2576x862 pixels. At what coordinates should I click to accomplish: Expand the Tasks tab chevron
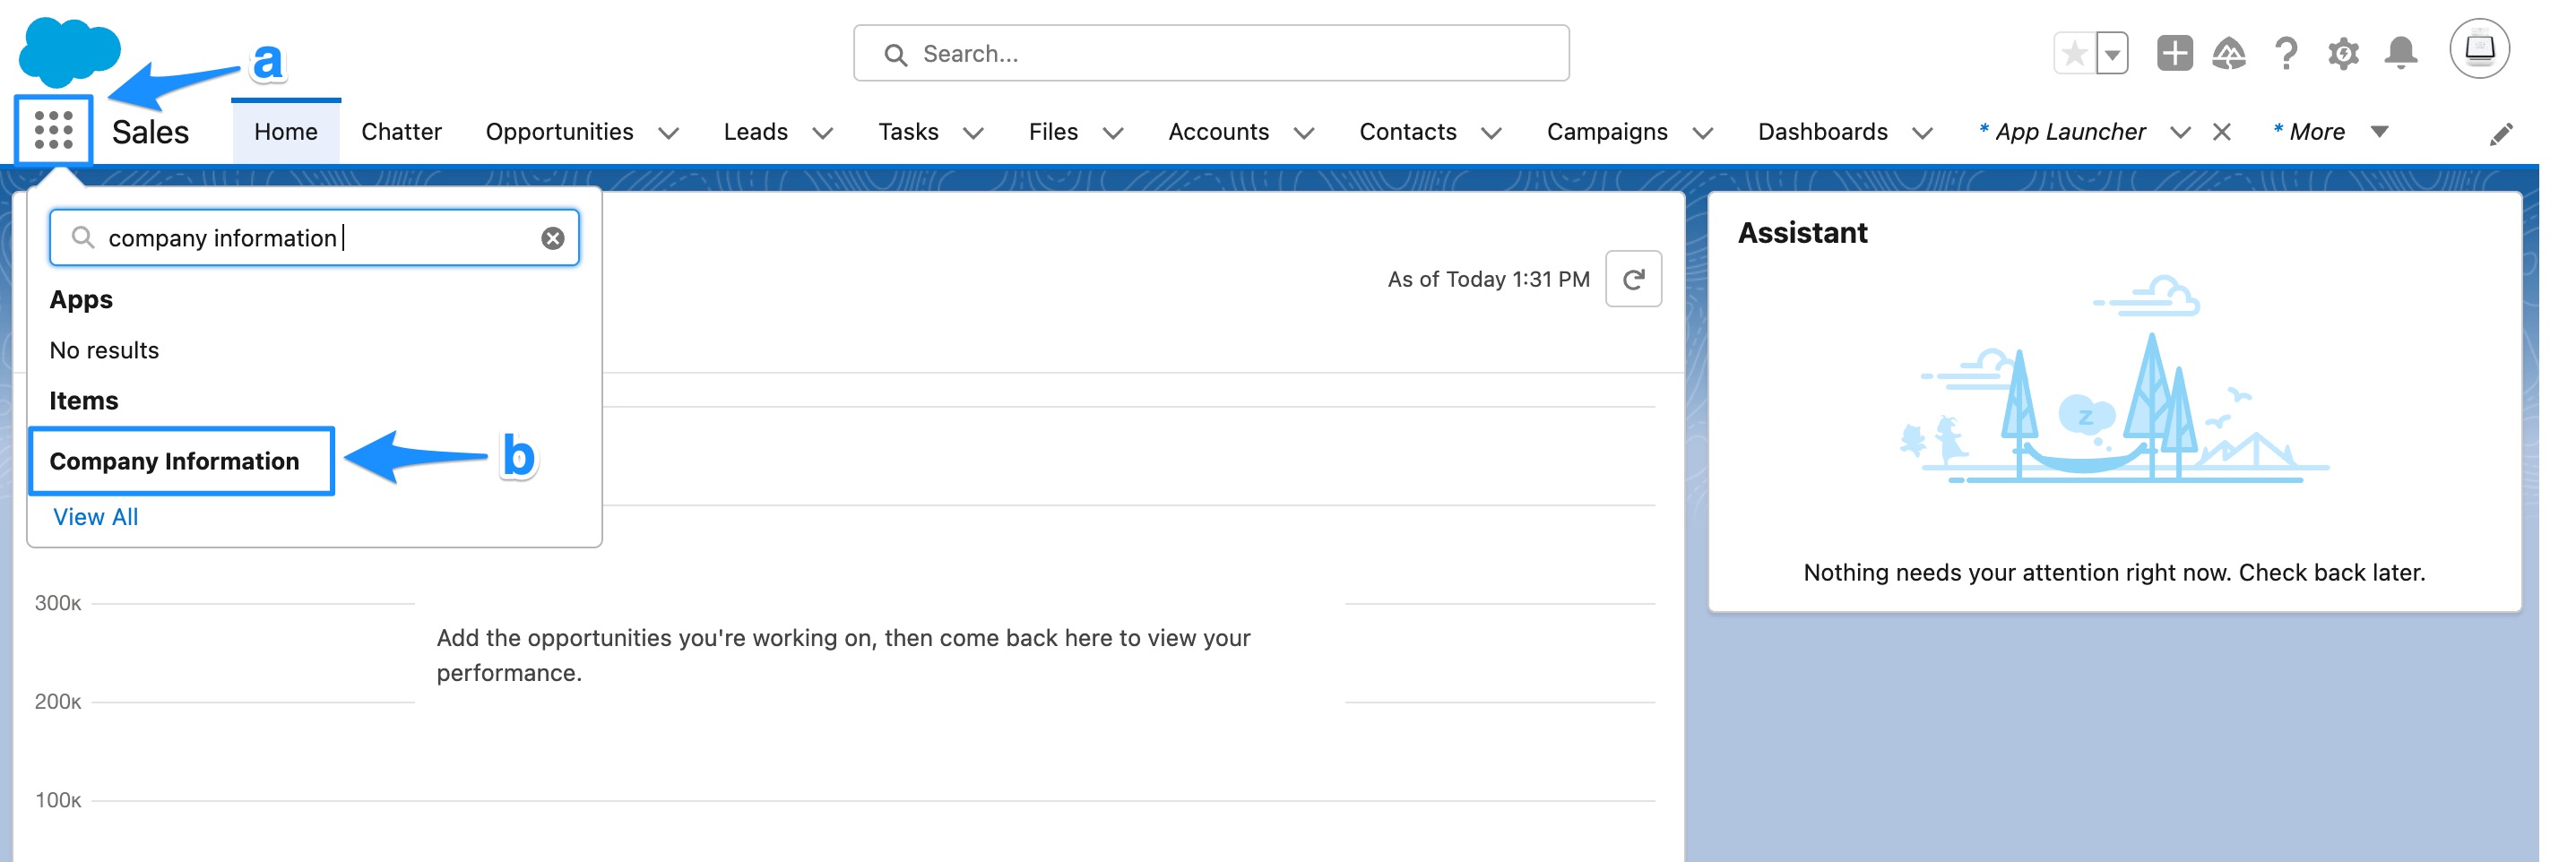coord(973,133)
